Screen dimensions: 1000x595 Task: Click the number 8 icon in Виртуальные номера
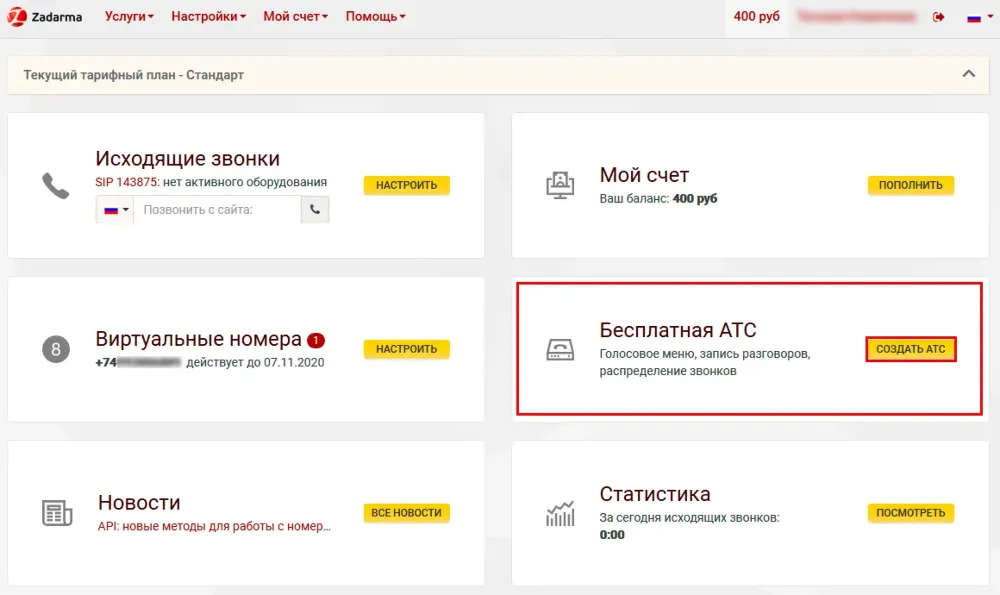point(55,349)
